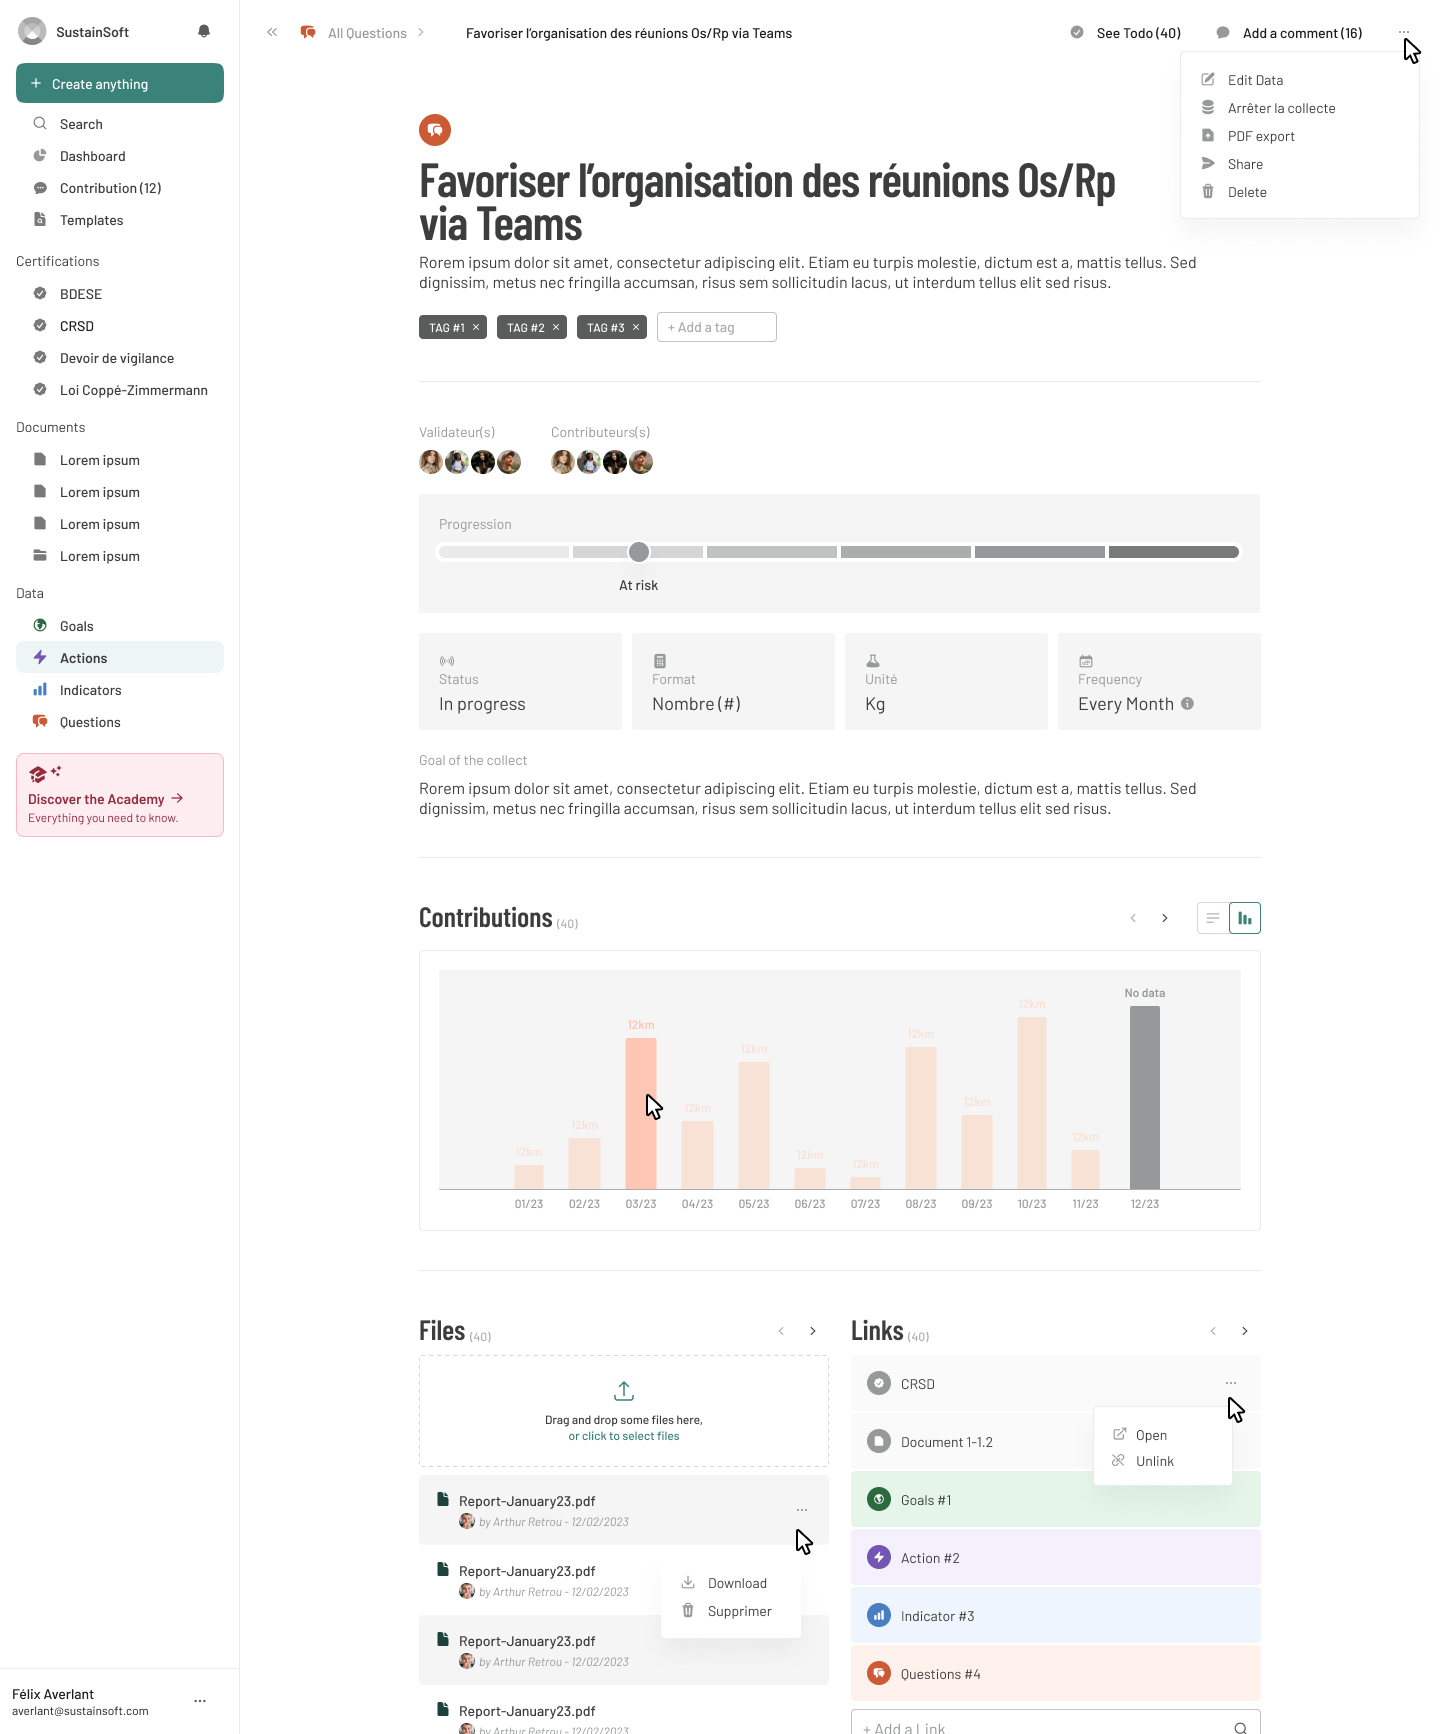Click the Progression slider handle

tap(639, 552)
